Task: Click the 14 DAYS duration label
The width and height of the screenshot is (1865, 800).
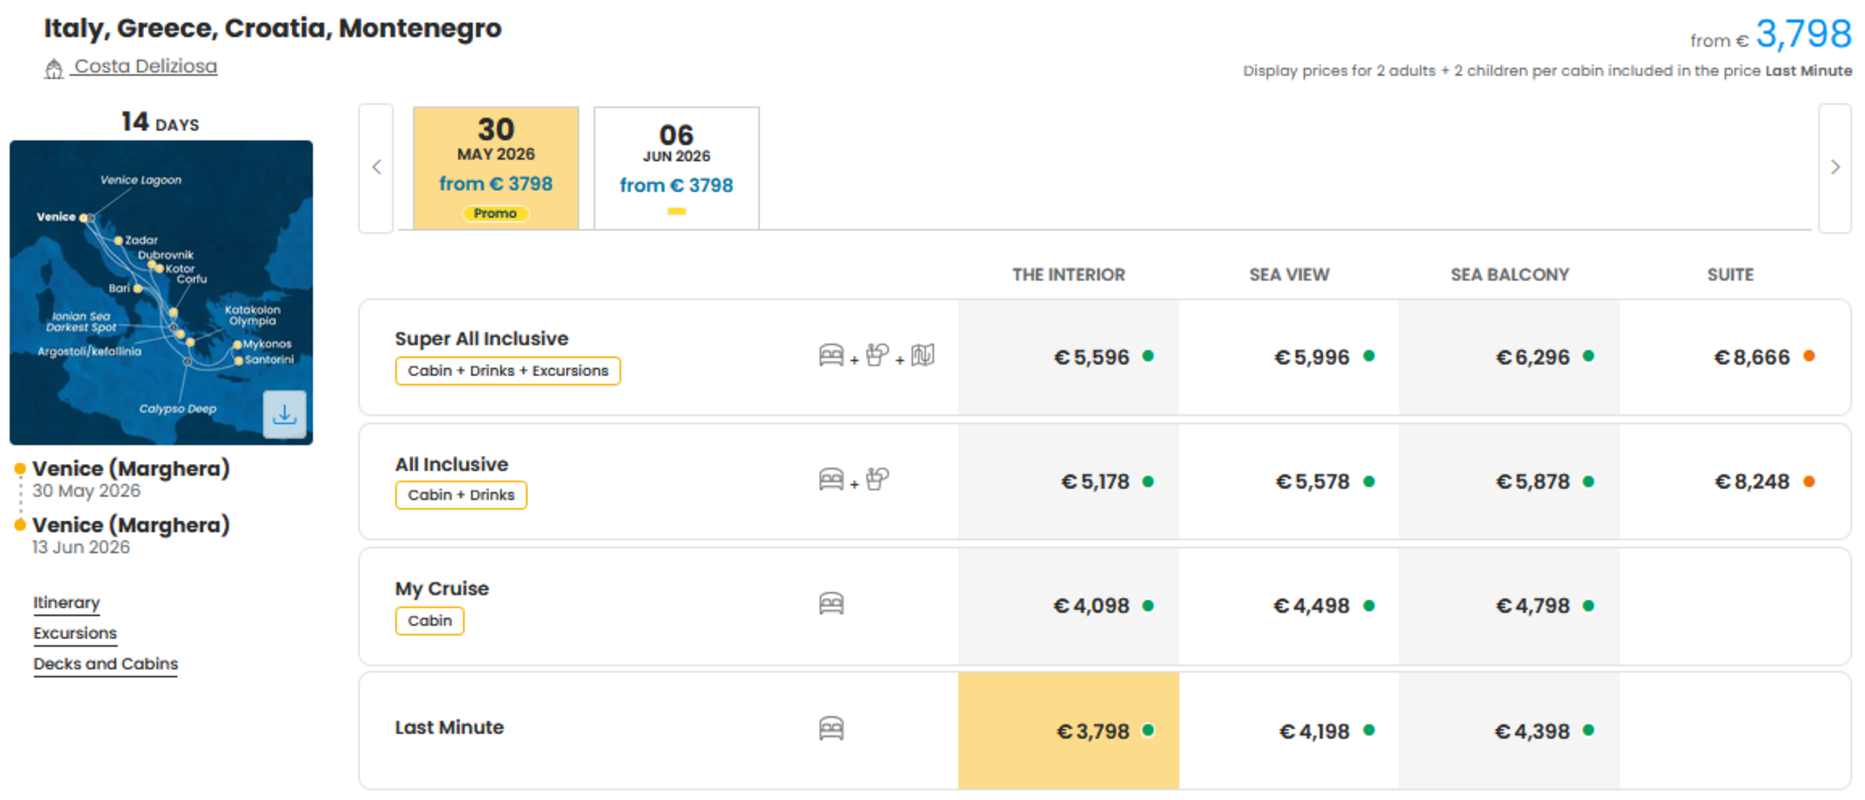Action: pos(160,122)
